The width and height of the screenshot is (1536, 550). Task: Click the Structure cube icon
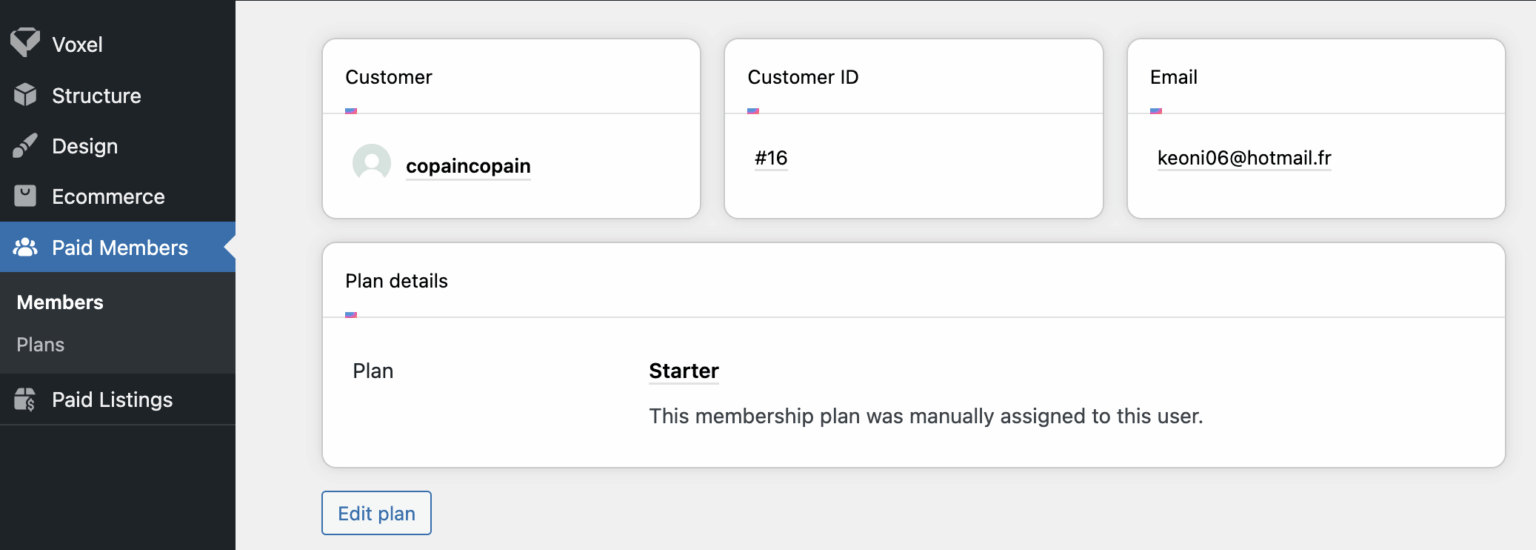pos(25,95)
